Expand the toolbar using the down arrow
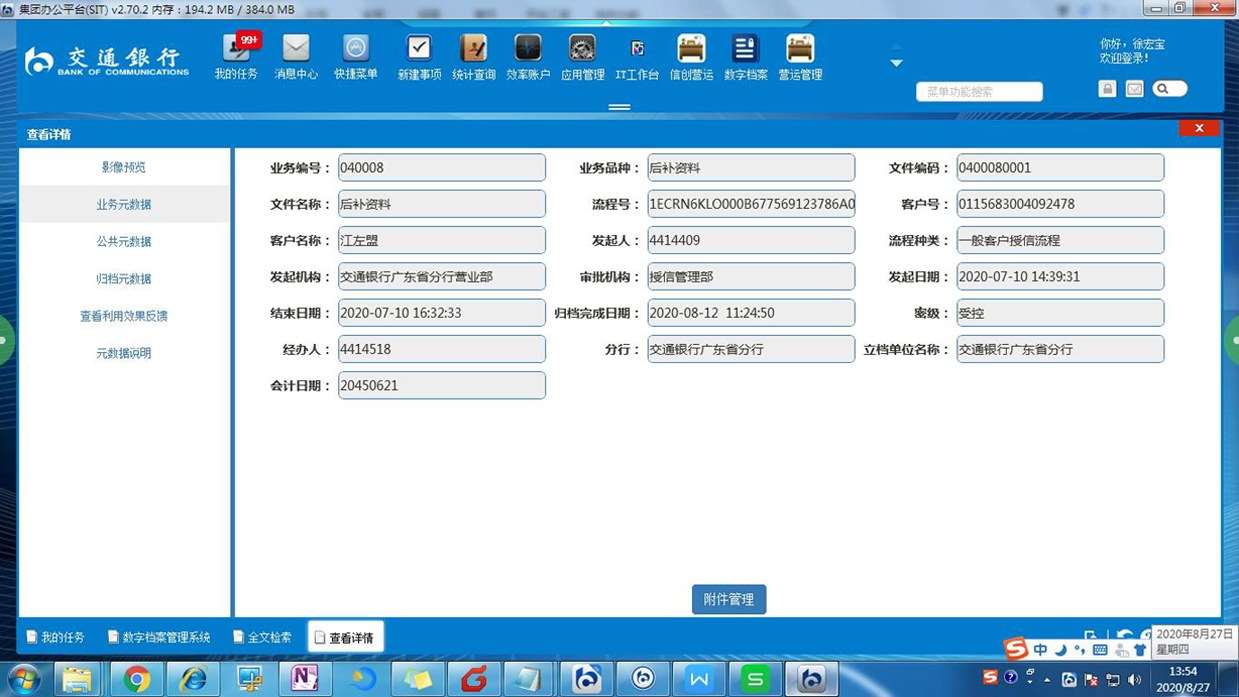 pos(896,63)
